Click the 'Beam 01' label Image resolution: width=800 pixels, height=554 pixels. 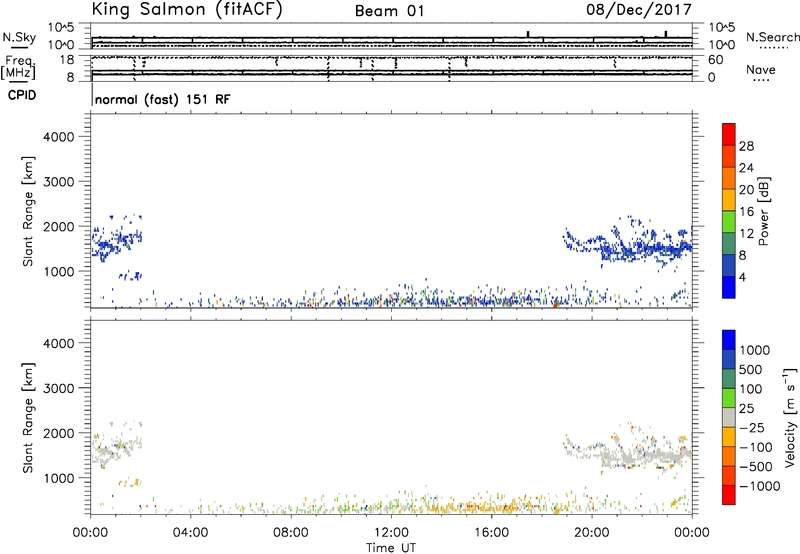click(x=389, y=11)
